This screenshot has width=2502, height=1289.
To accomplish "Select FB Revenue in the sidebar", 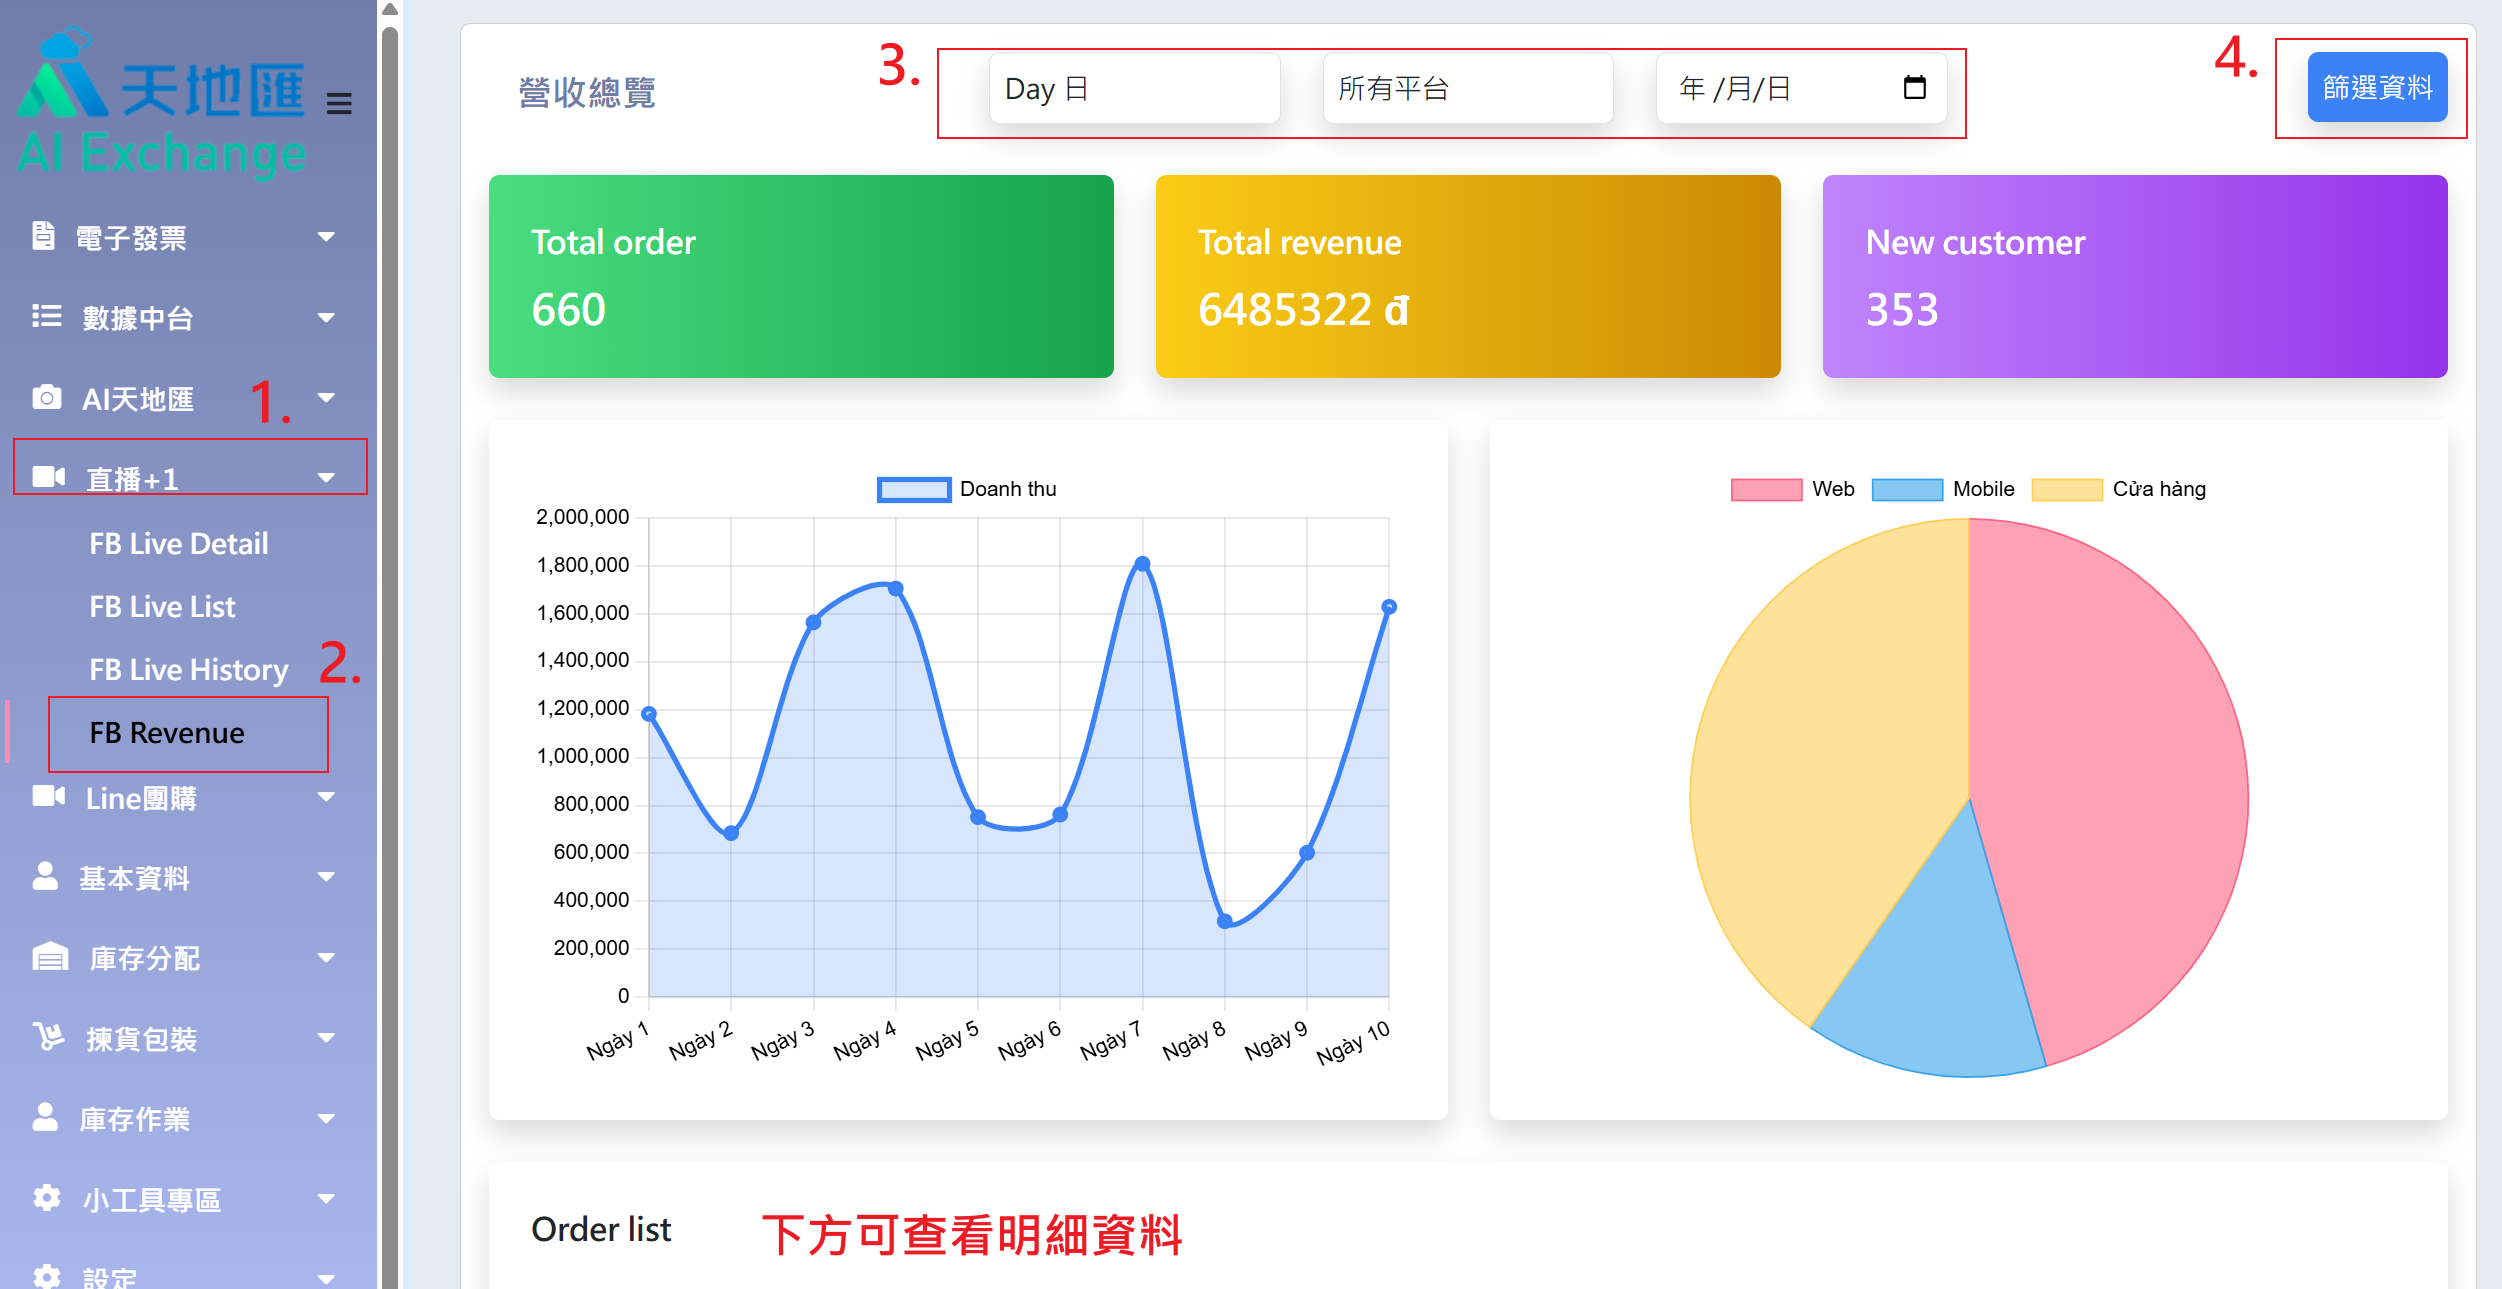I will (x=167, y=733).
